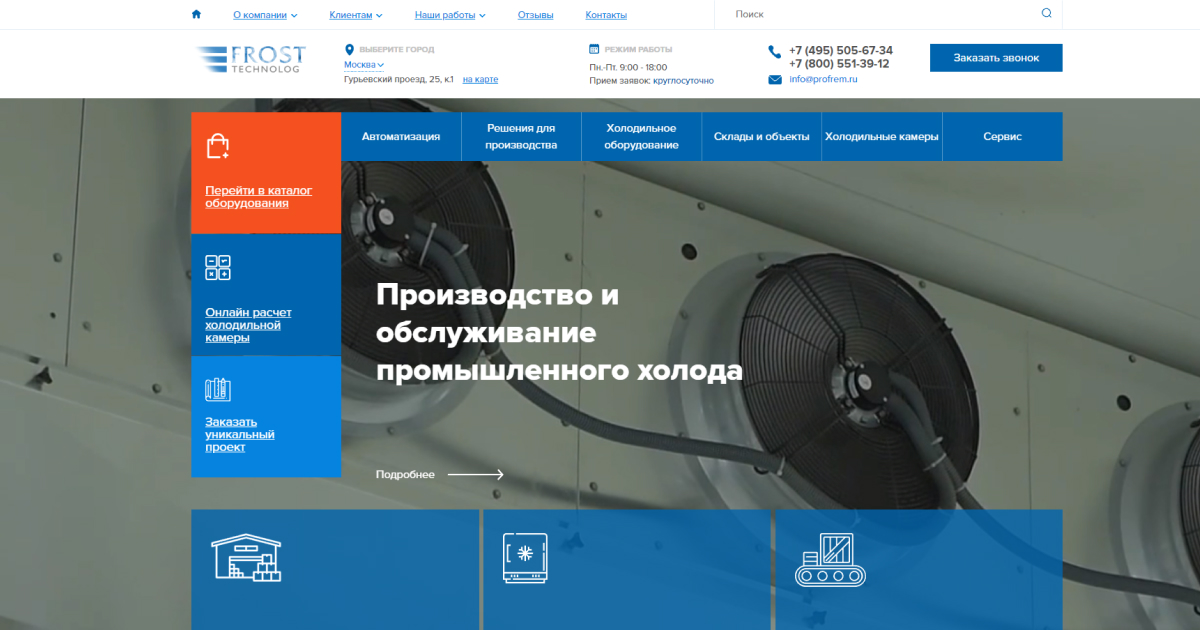The height and width of the screenshot is (630, 1200).
Task: Click the phone handset icon
Action: [x=775, y=52]
